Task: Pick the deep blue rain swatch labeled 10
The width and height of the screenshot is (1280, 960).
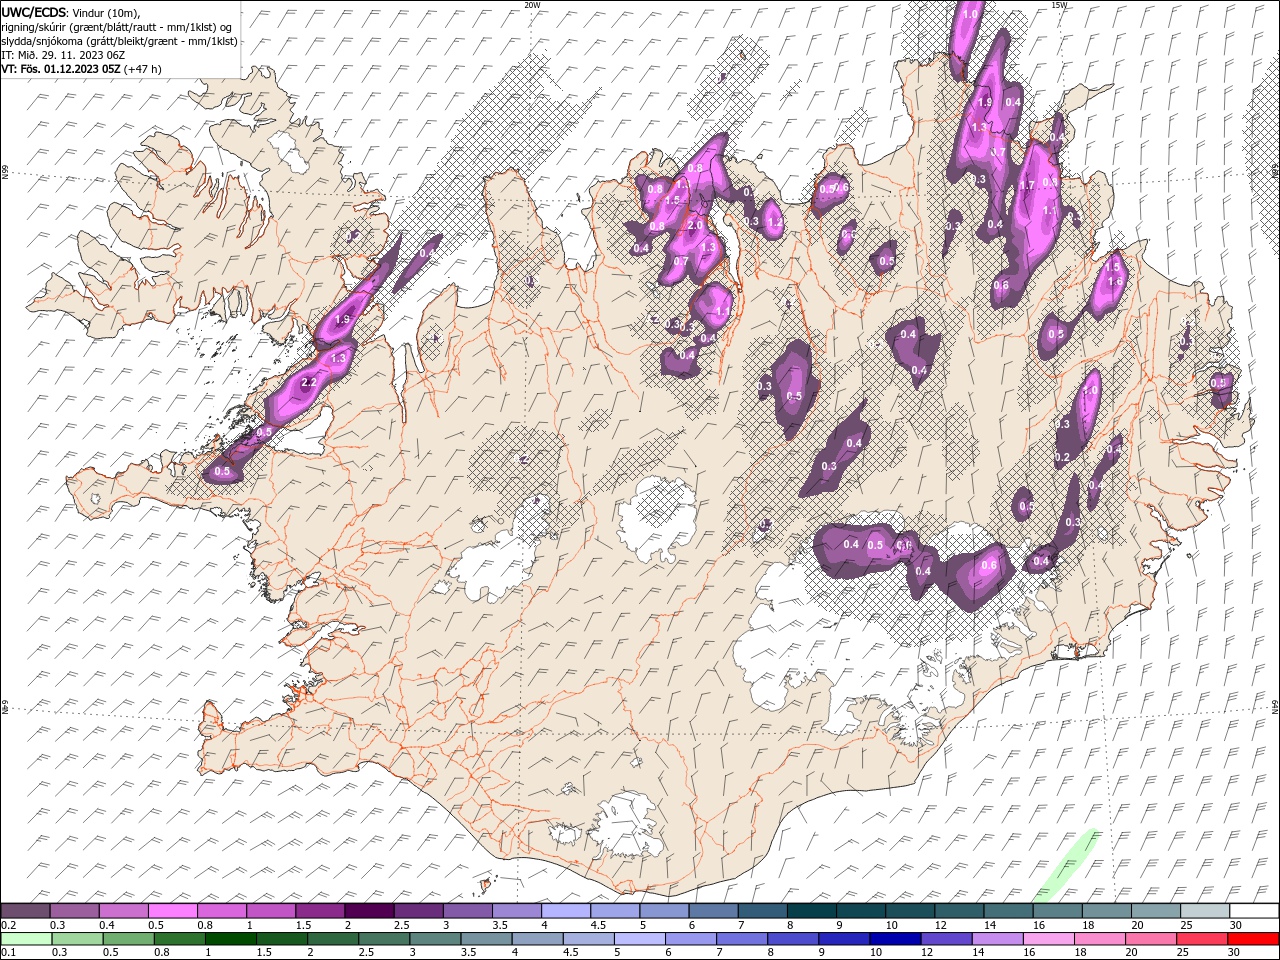Action: click(894, 938)
